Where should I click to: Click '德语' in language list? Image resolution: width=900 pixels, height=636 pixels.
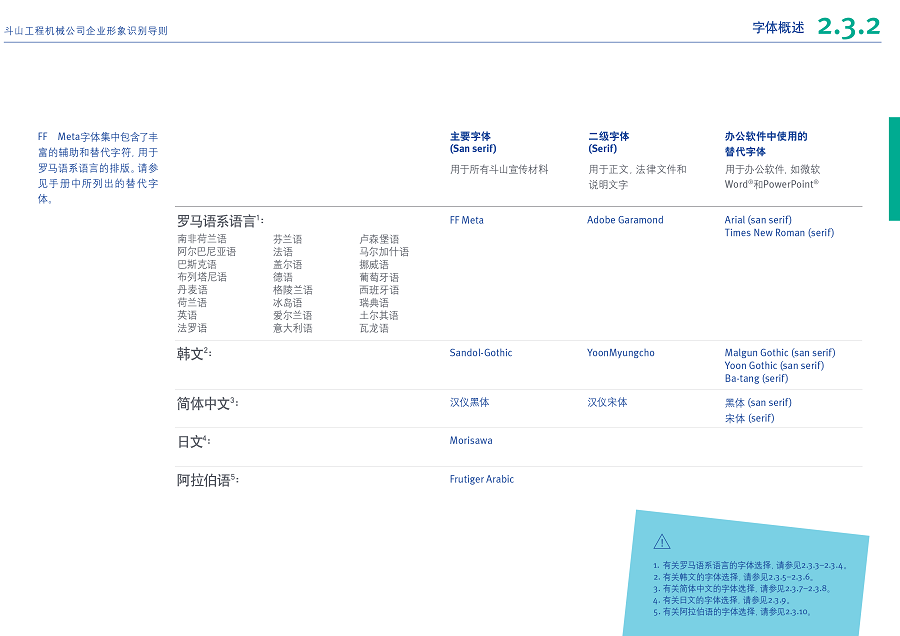pos(283,277)
